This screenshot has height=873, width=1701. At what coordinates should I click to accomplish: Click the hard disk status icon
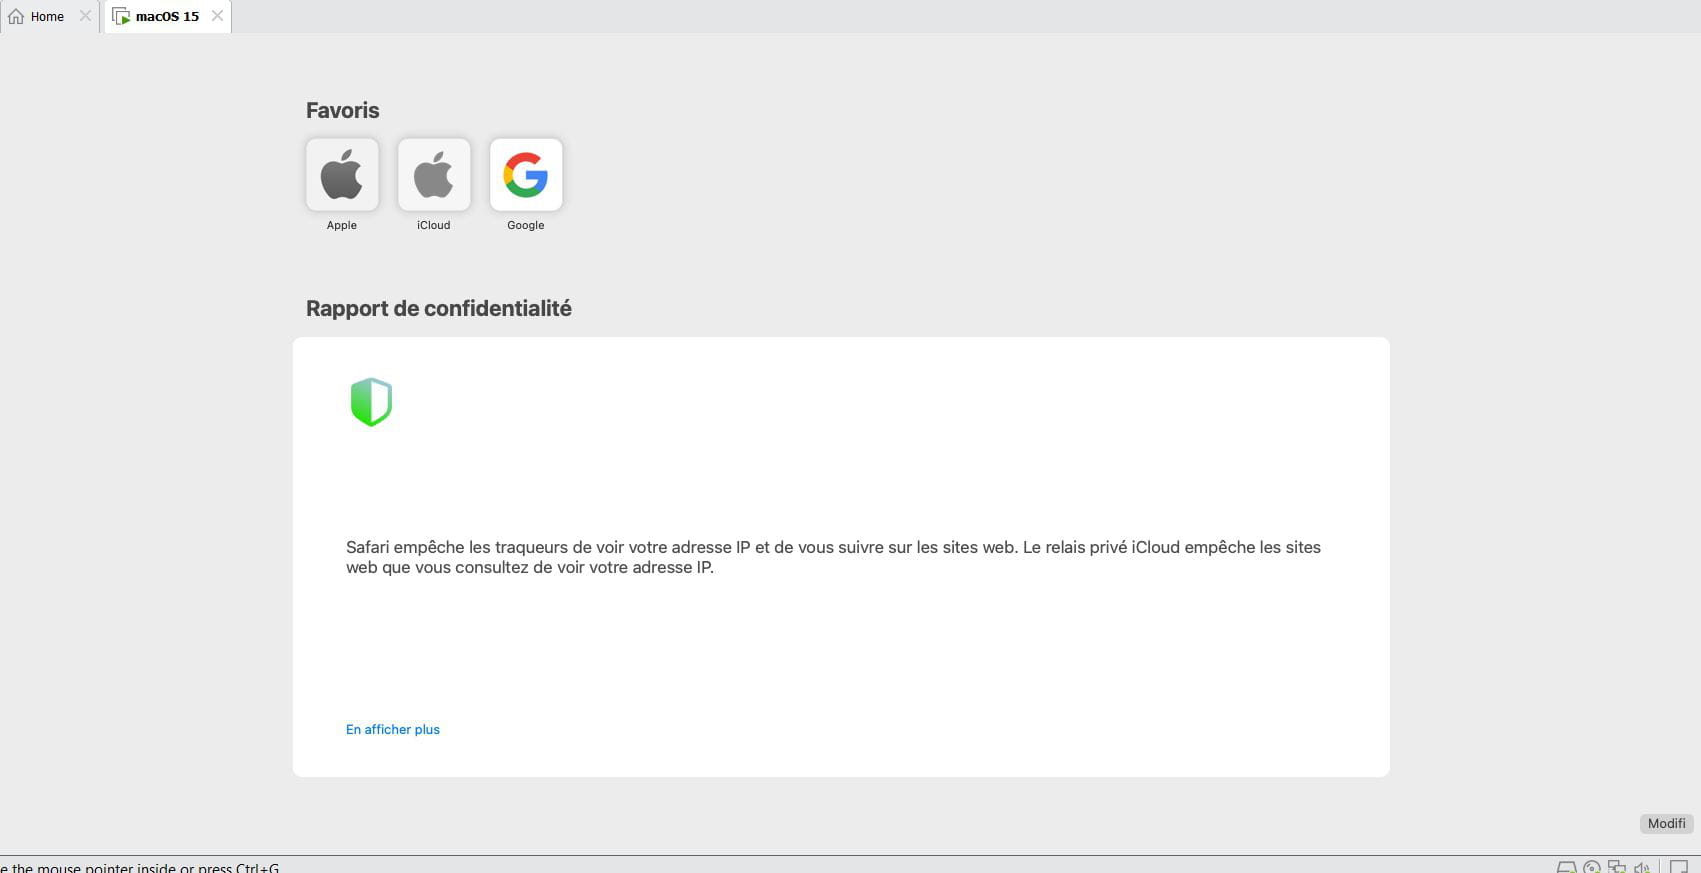(1567, 867)
